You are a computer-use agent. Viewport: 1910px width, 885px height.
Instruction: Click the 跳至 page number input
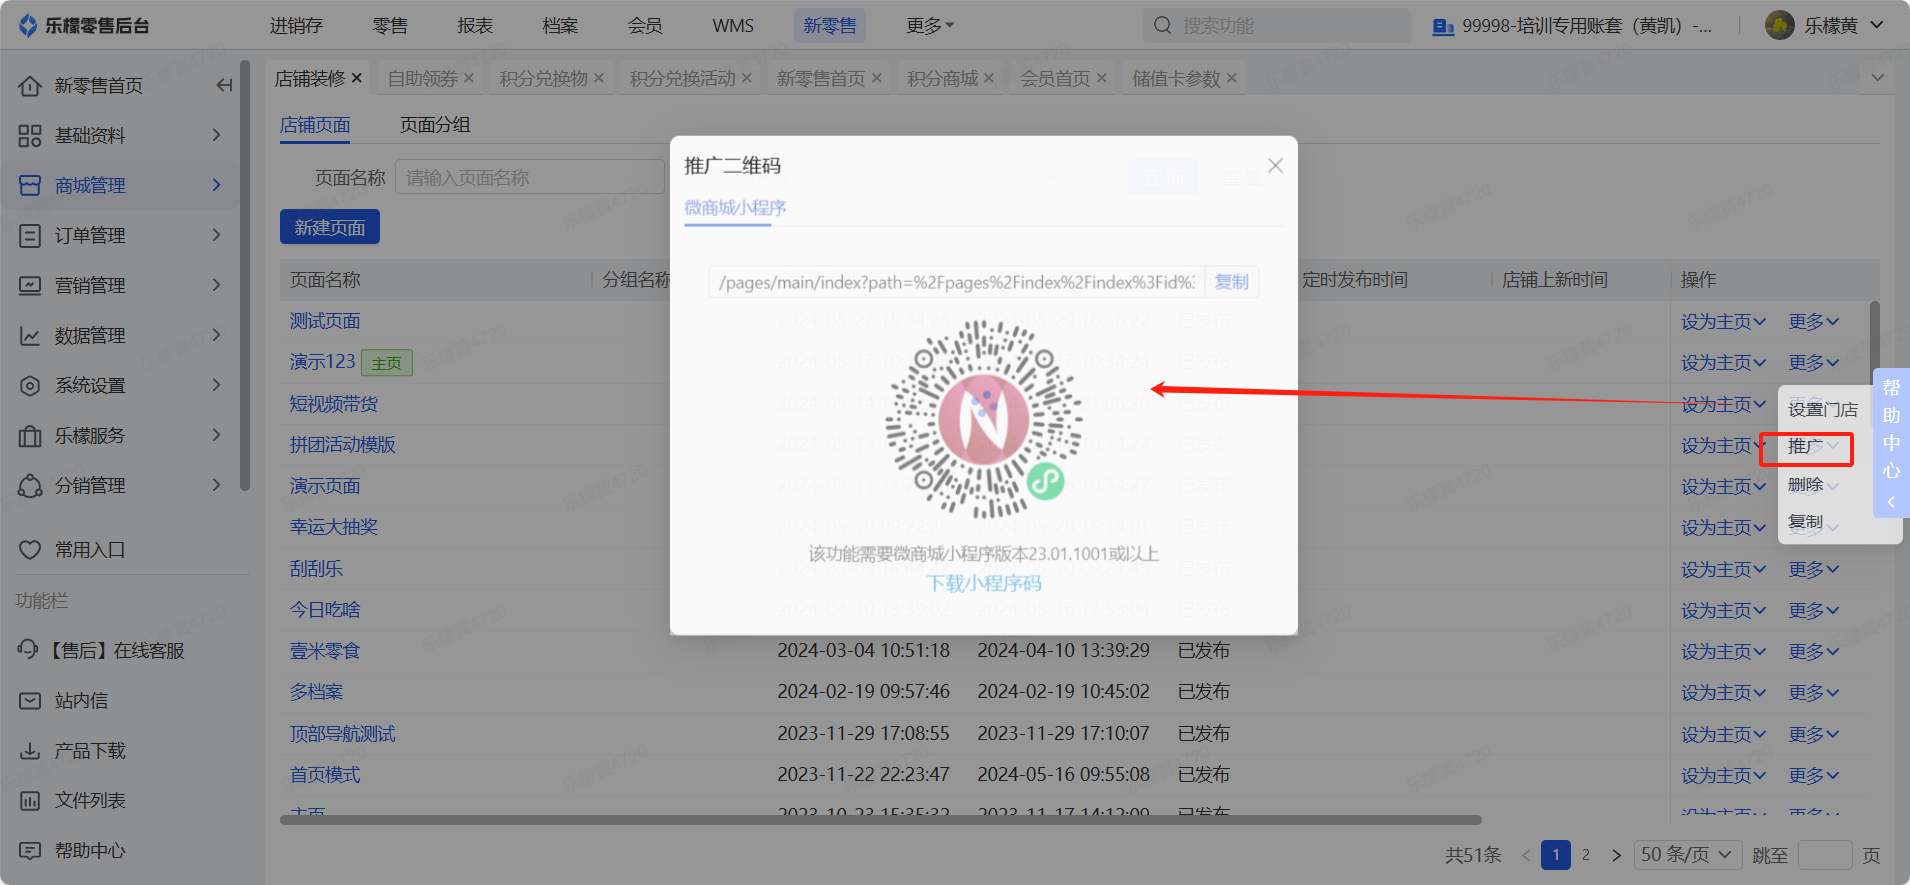point(1825,855)
